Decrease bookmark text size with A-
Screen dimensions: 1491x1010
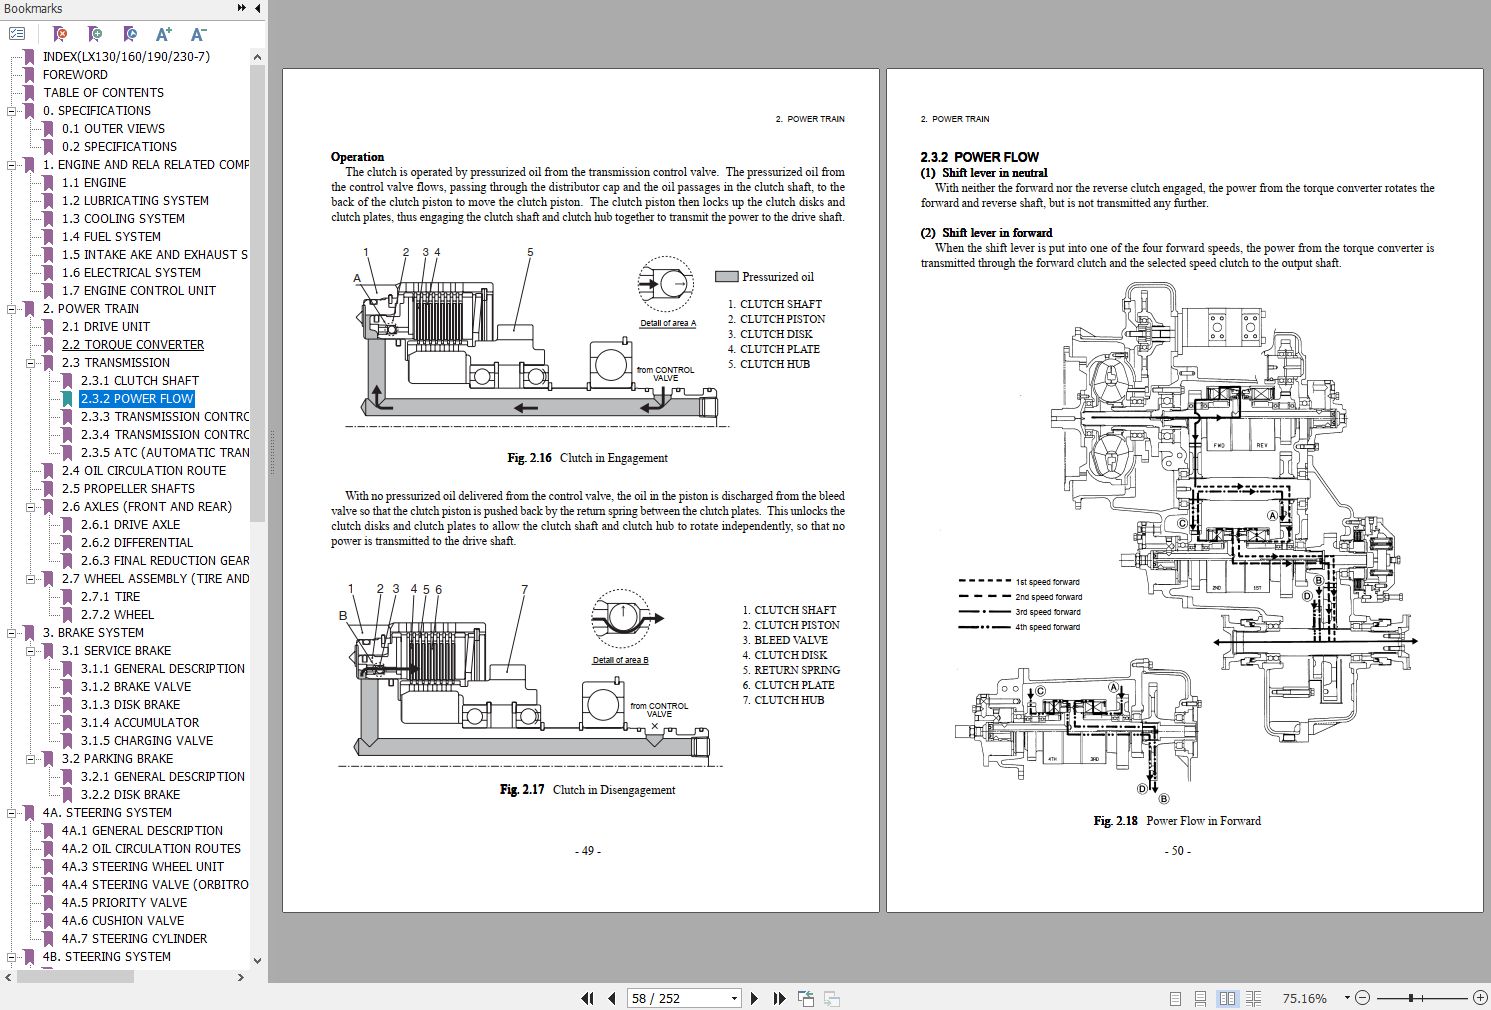pos(198,33)
